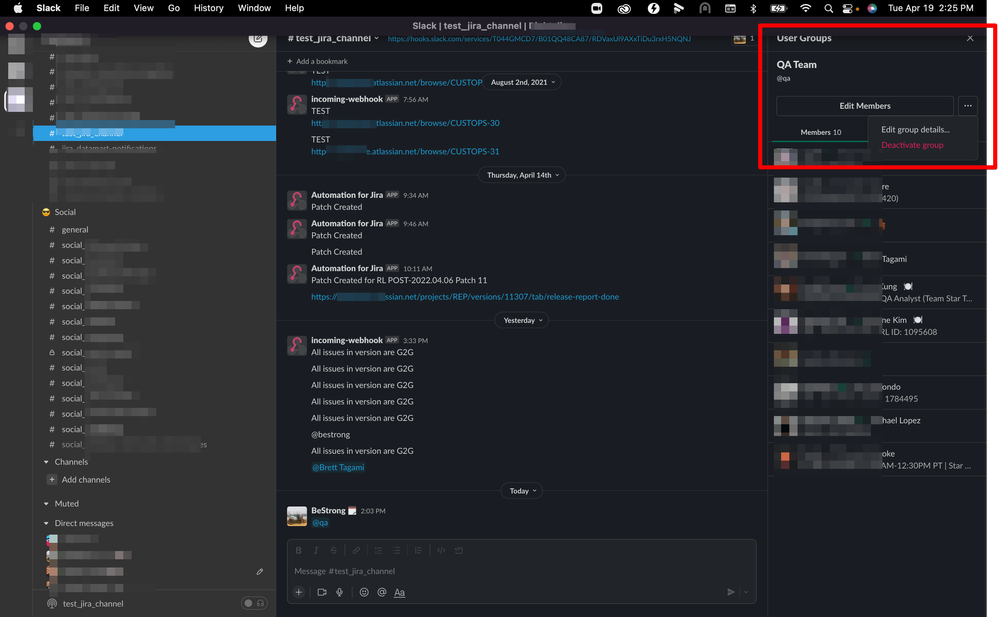Insert a code block
The image size is (999, 617).
coord(459,551)
